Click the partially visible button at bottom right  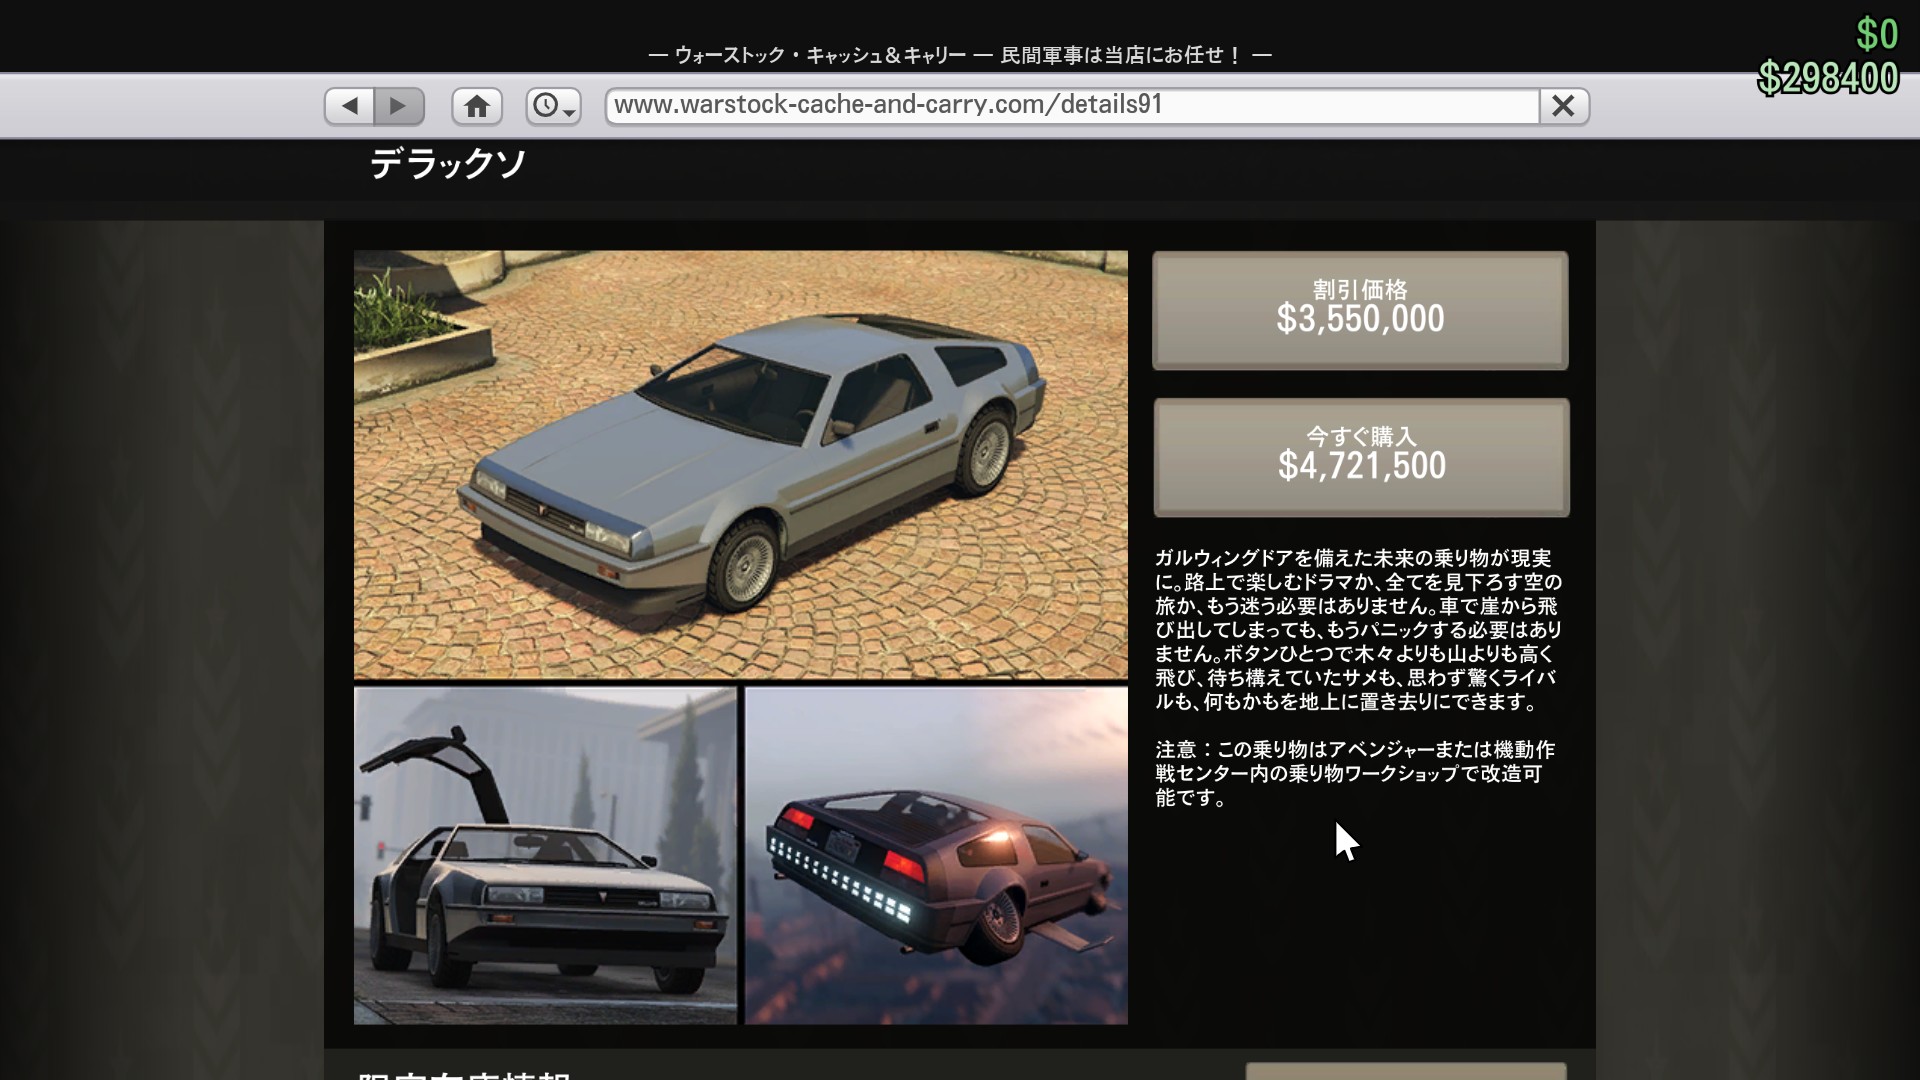tap(1405, 1071)
